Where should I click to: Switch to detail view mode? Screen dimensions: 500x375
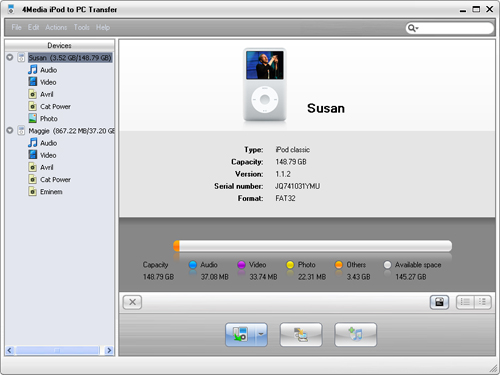(482, 302)
